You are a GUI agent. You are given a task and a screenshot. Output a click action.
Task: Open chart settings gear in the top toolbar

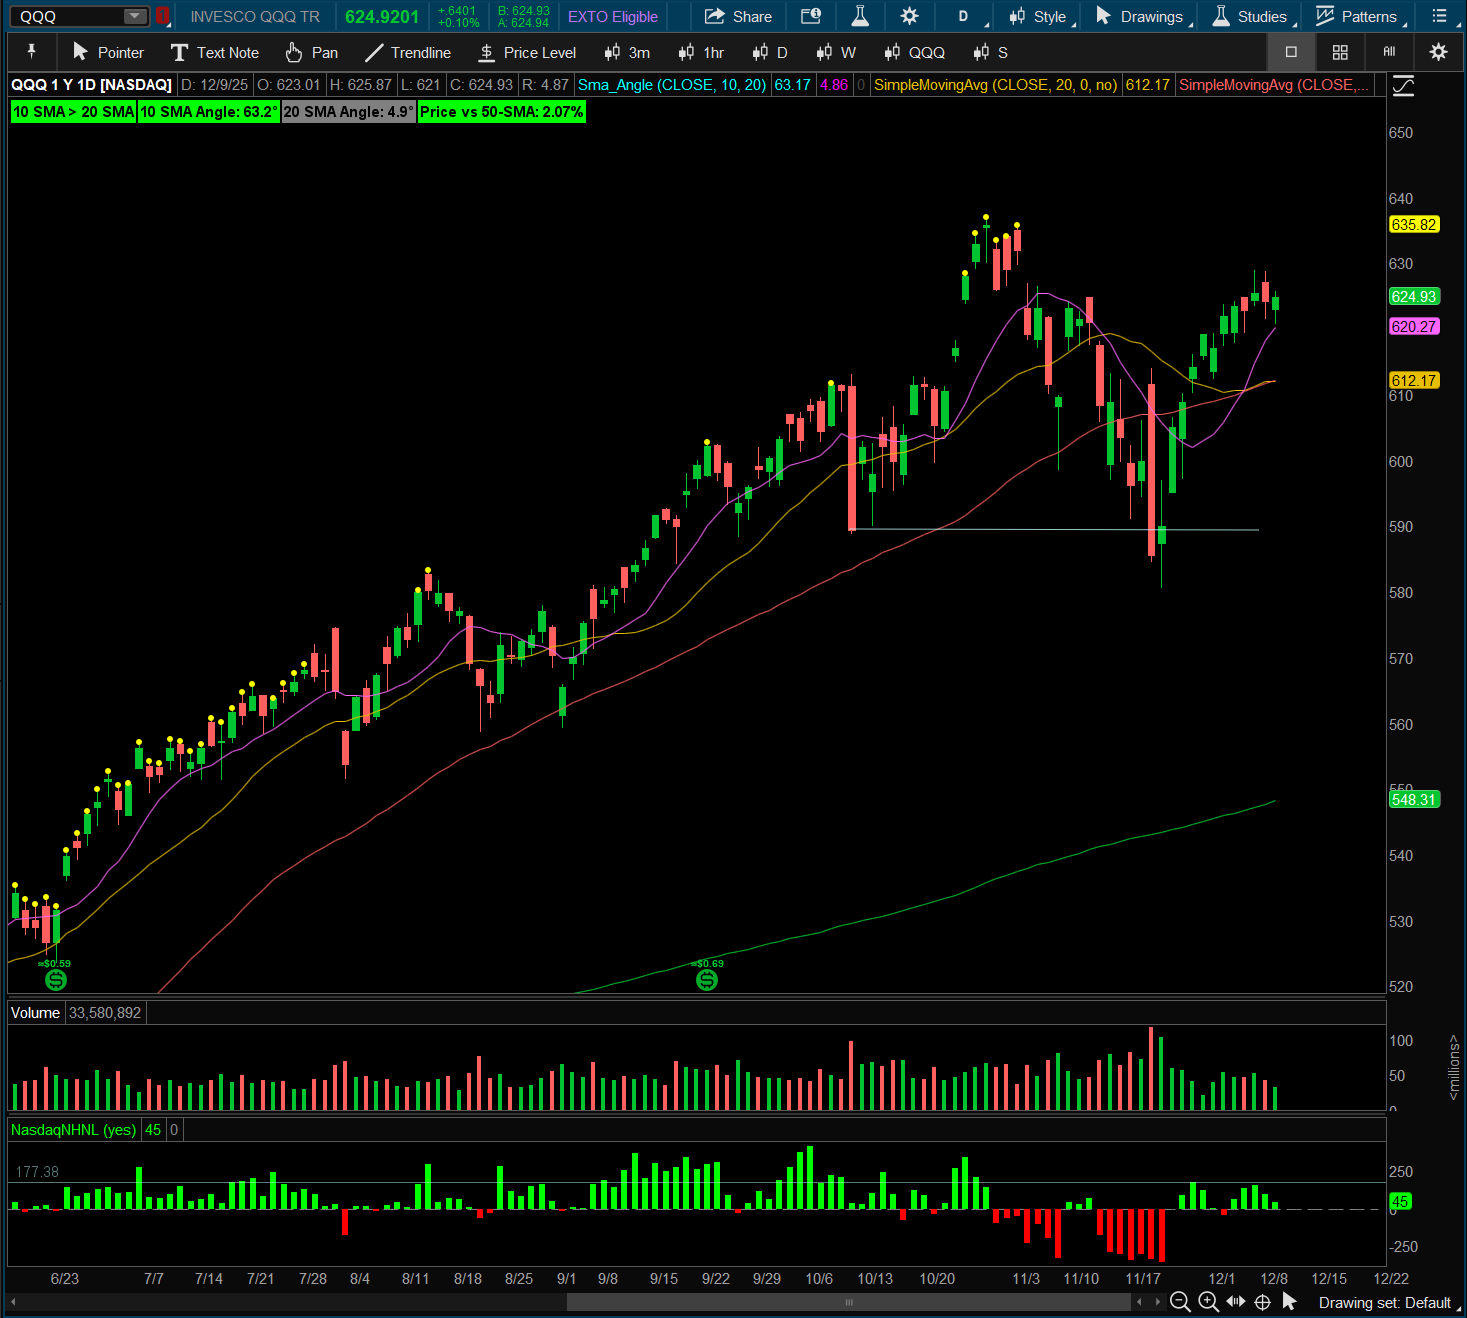(909, 16)
